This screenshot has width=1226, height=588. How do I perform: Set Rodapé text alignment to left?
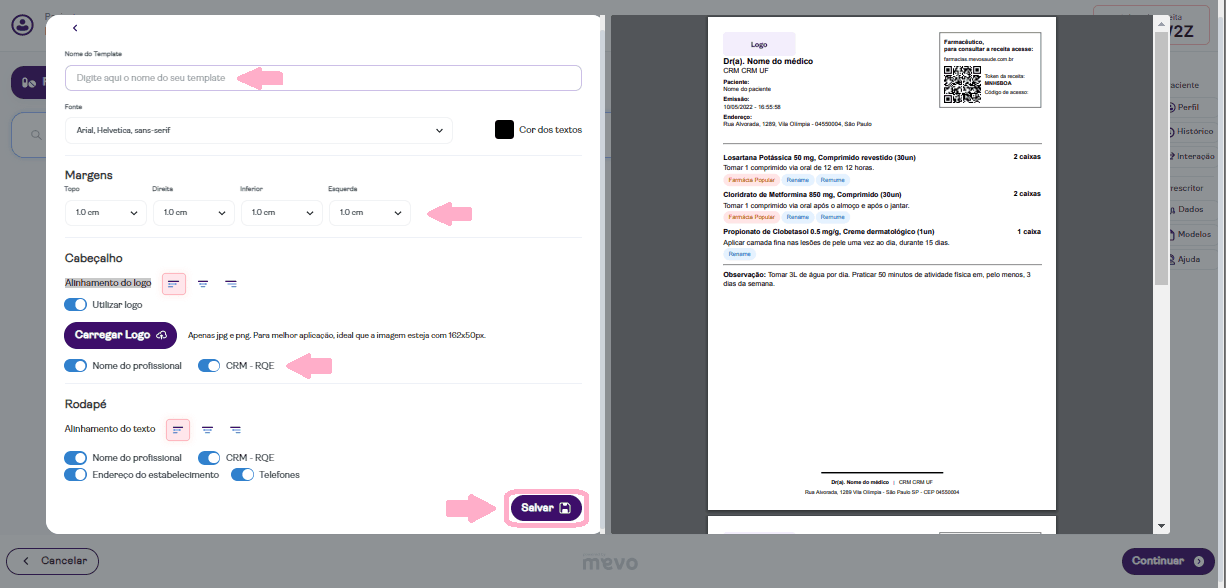[x=178, y=429]
